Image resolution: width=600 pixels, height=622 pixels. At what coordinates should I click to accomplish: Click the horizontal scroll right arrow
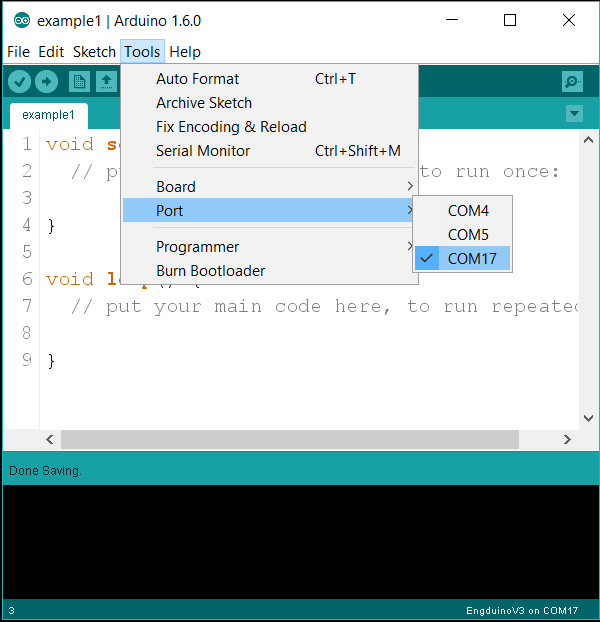pos(567,440)
